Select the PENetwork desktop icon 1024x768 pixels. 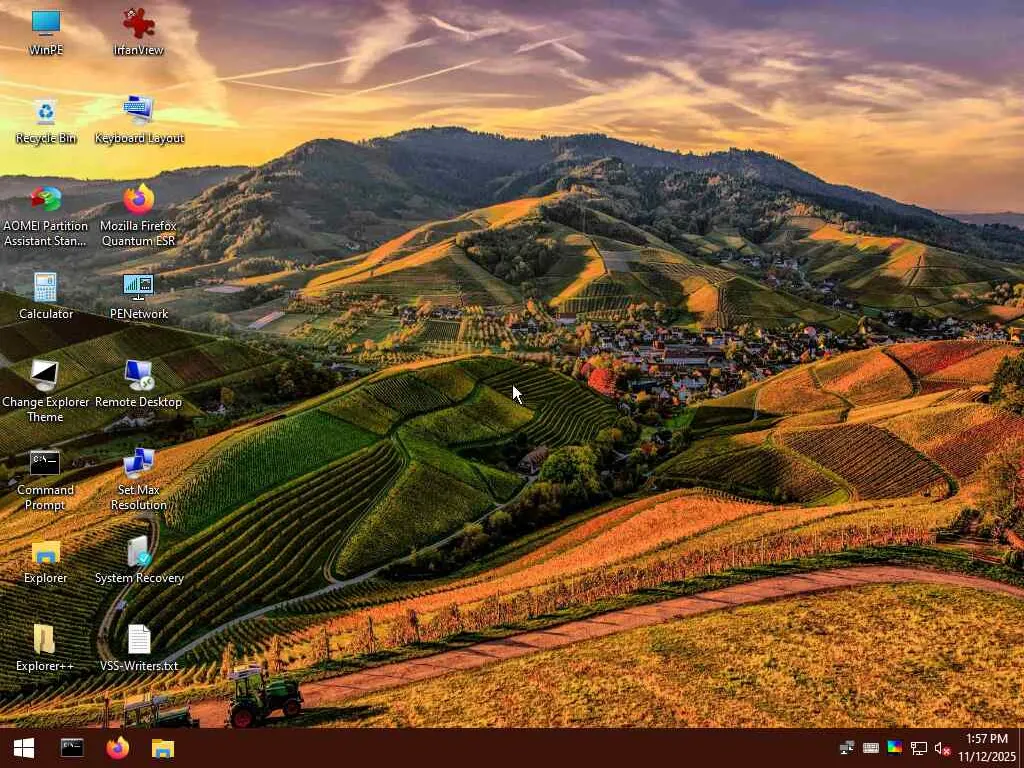click(138, 296)
